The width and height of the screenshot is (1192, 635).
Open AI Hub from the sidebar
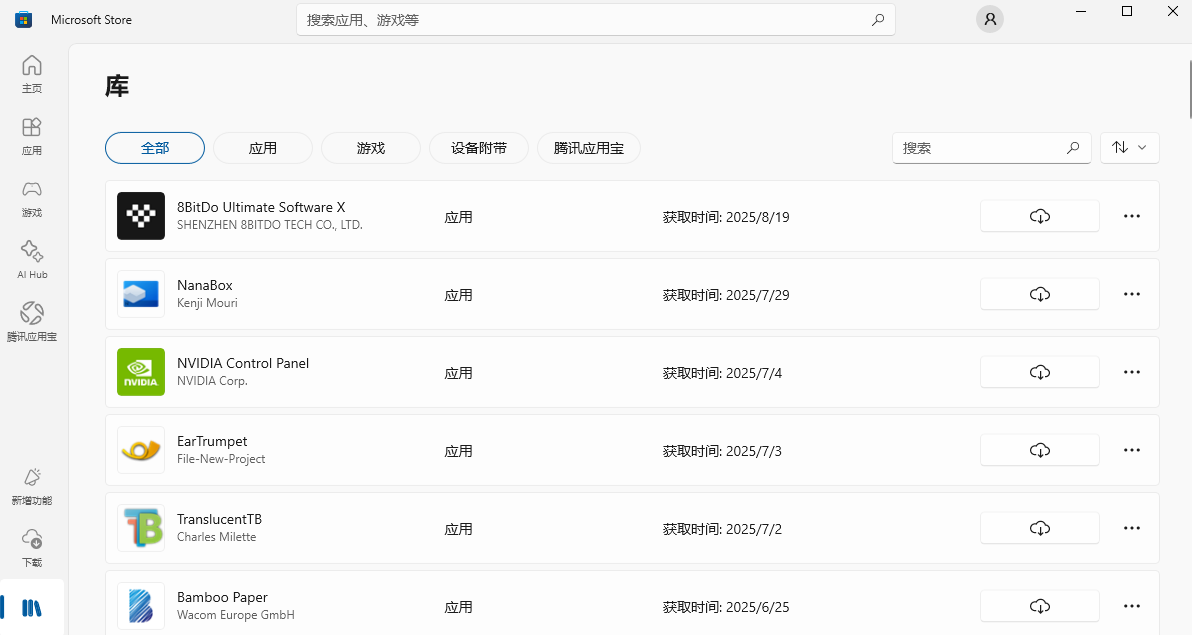click(32, 260)
